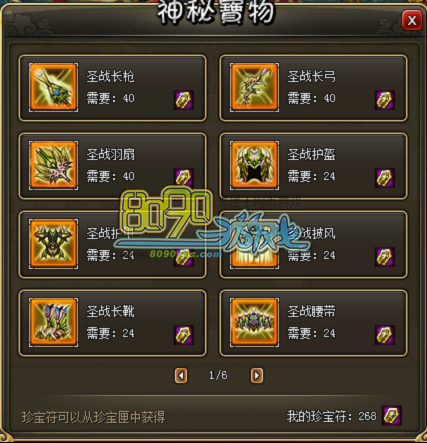Open the 圣战披风 cloak item card

pos(313,244)
